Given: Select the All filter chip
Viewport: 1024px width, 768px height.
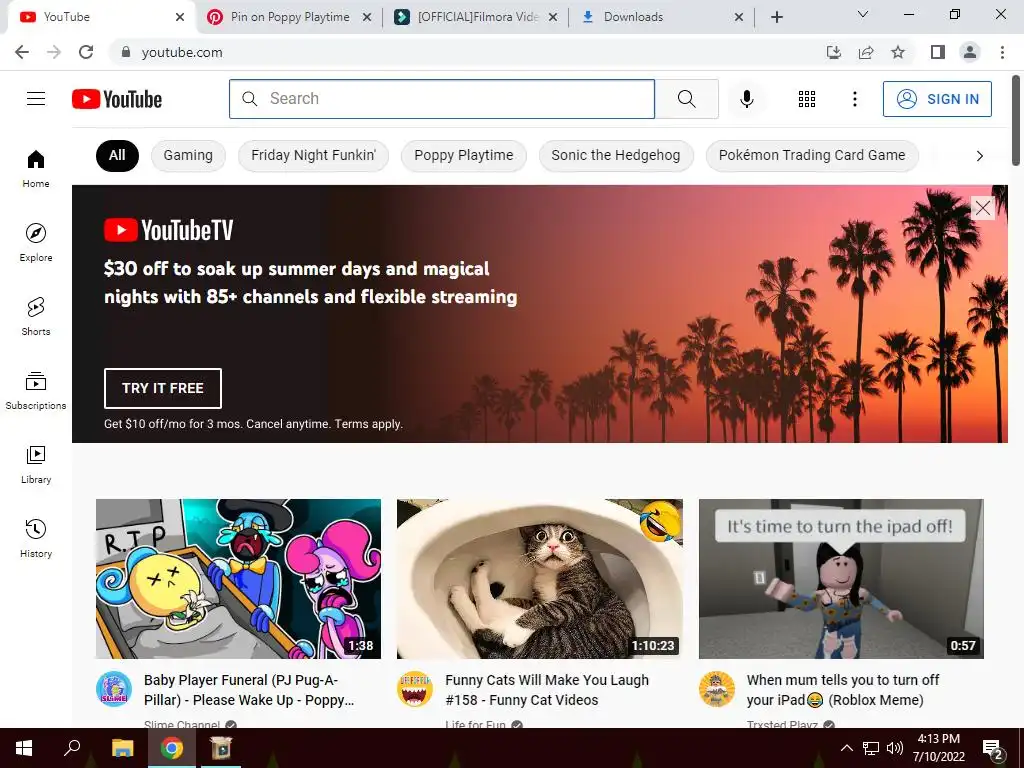Looking at the screenshot, I should point(117,155).
